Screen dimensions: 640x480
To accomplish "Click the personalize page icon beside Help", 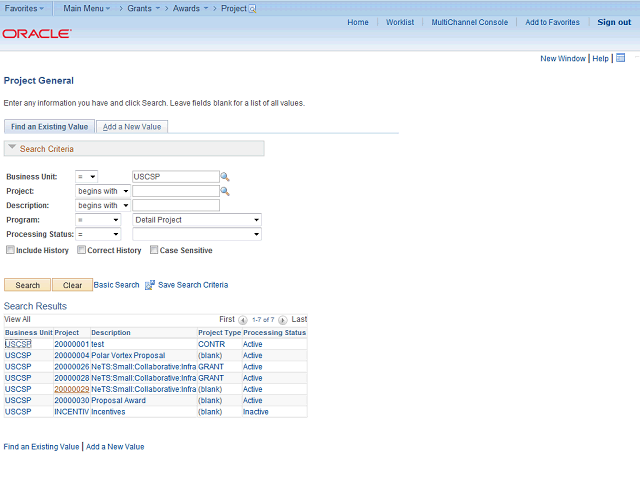I will pos(620,58).
